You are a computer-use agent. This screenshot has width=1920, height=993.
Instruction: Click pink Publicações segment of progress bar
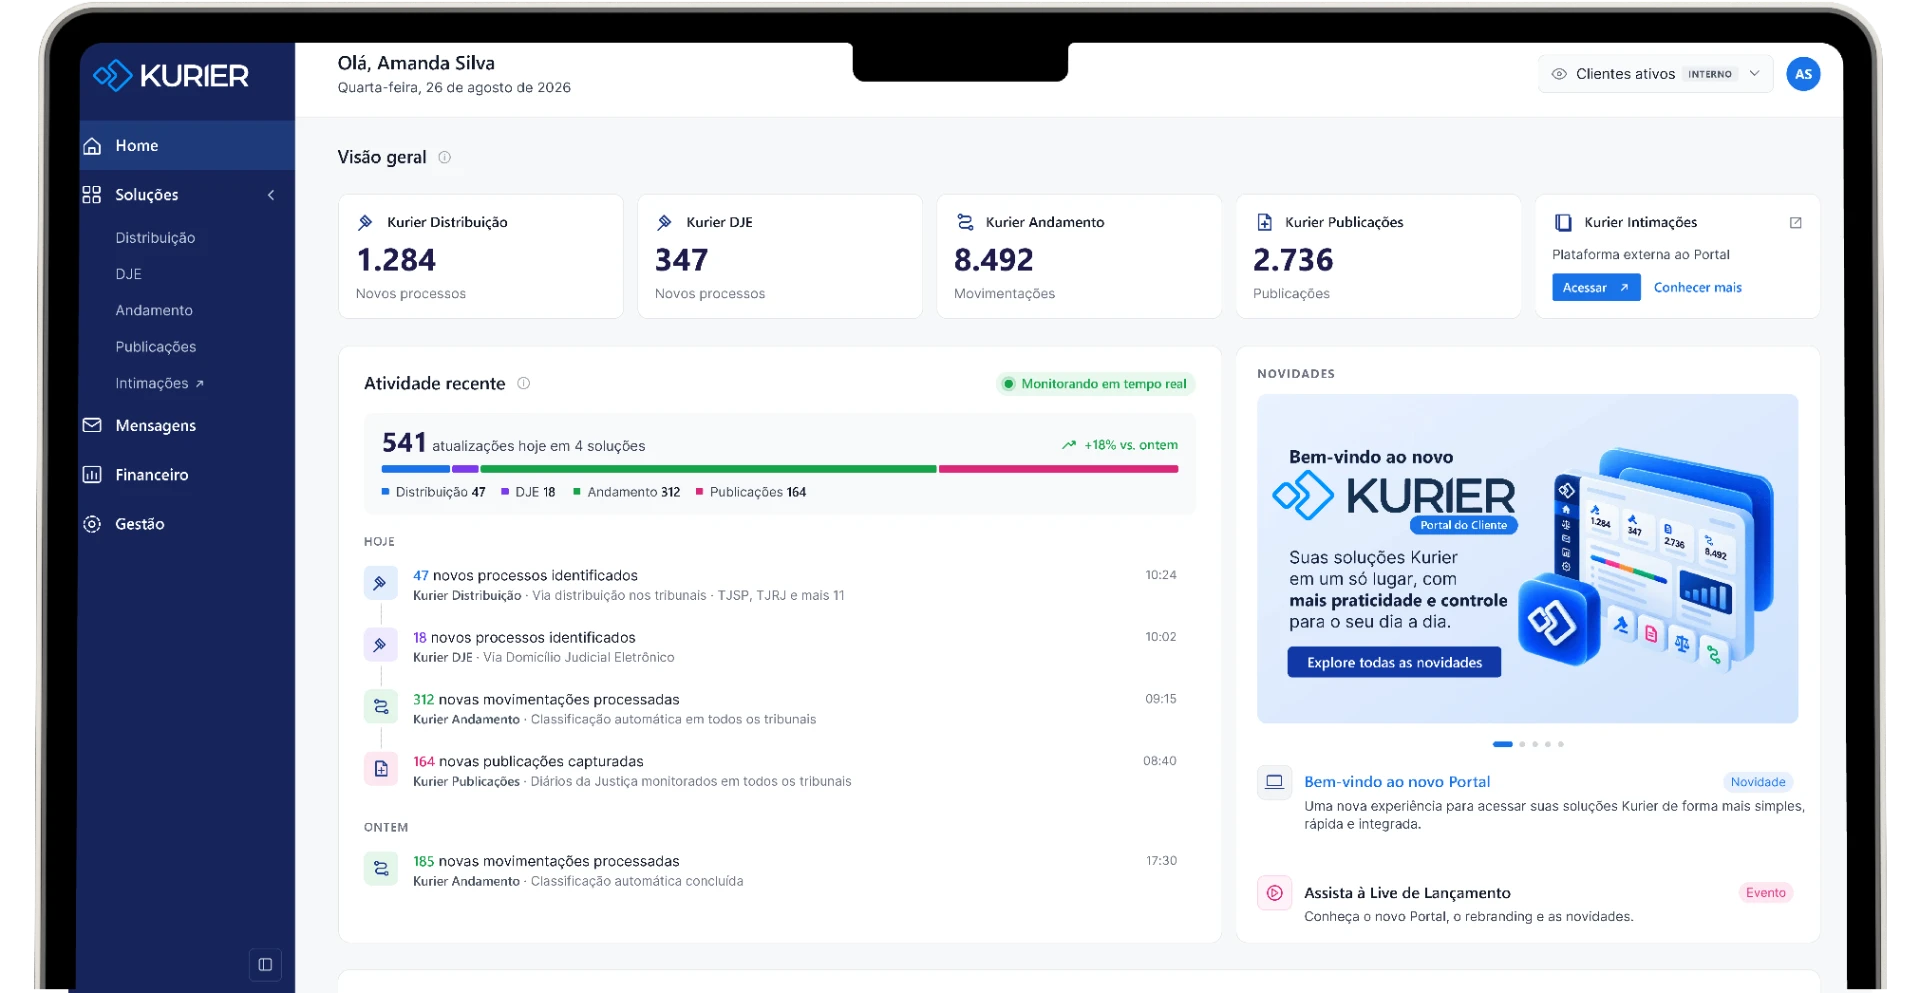(1058, 469)
